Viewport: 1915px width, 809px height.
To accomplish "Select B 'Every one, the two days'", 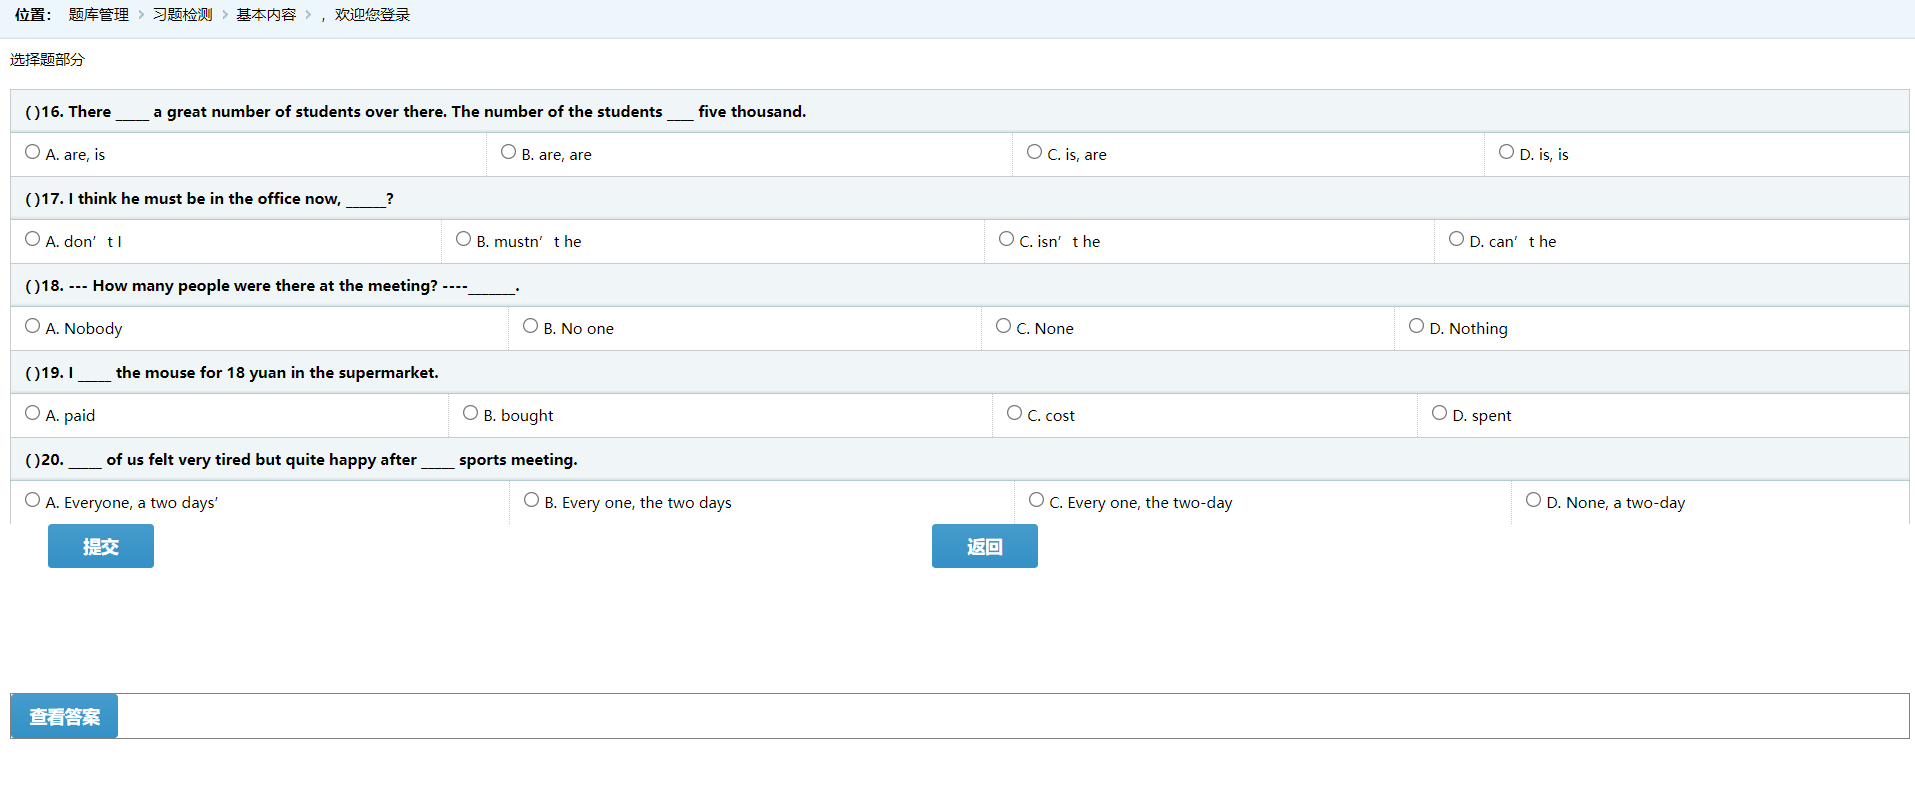I will pos(532,500).
